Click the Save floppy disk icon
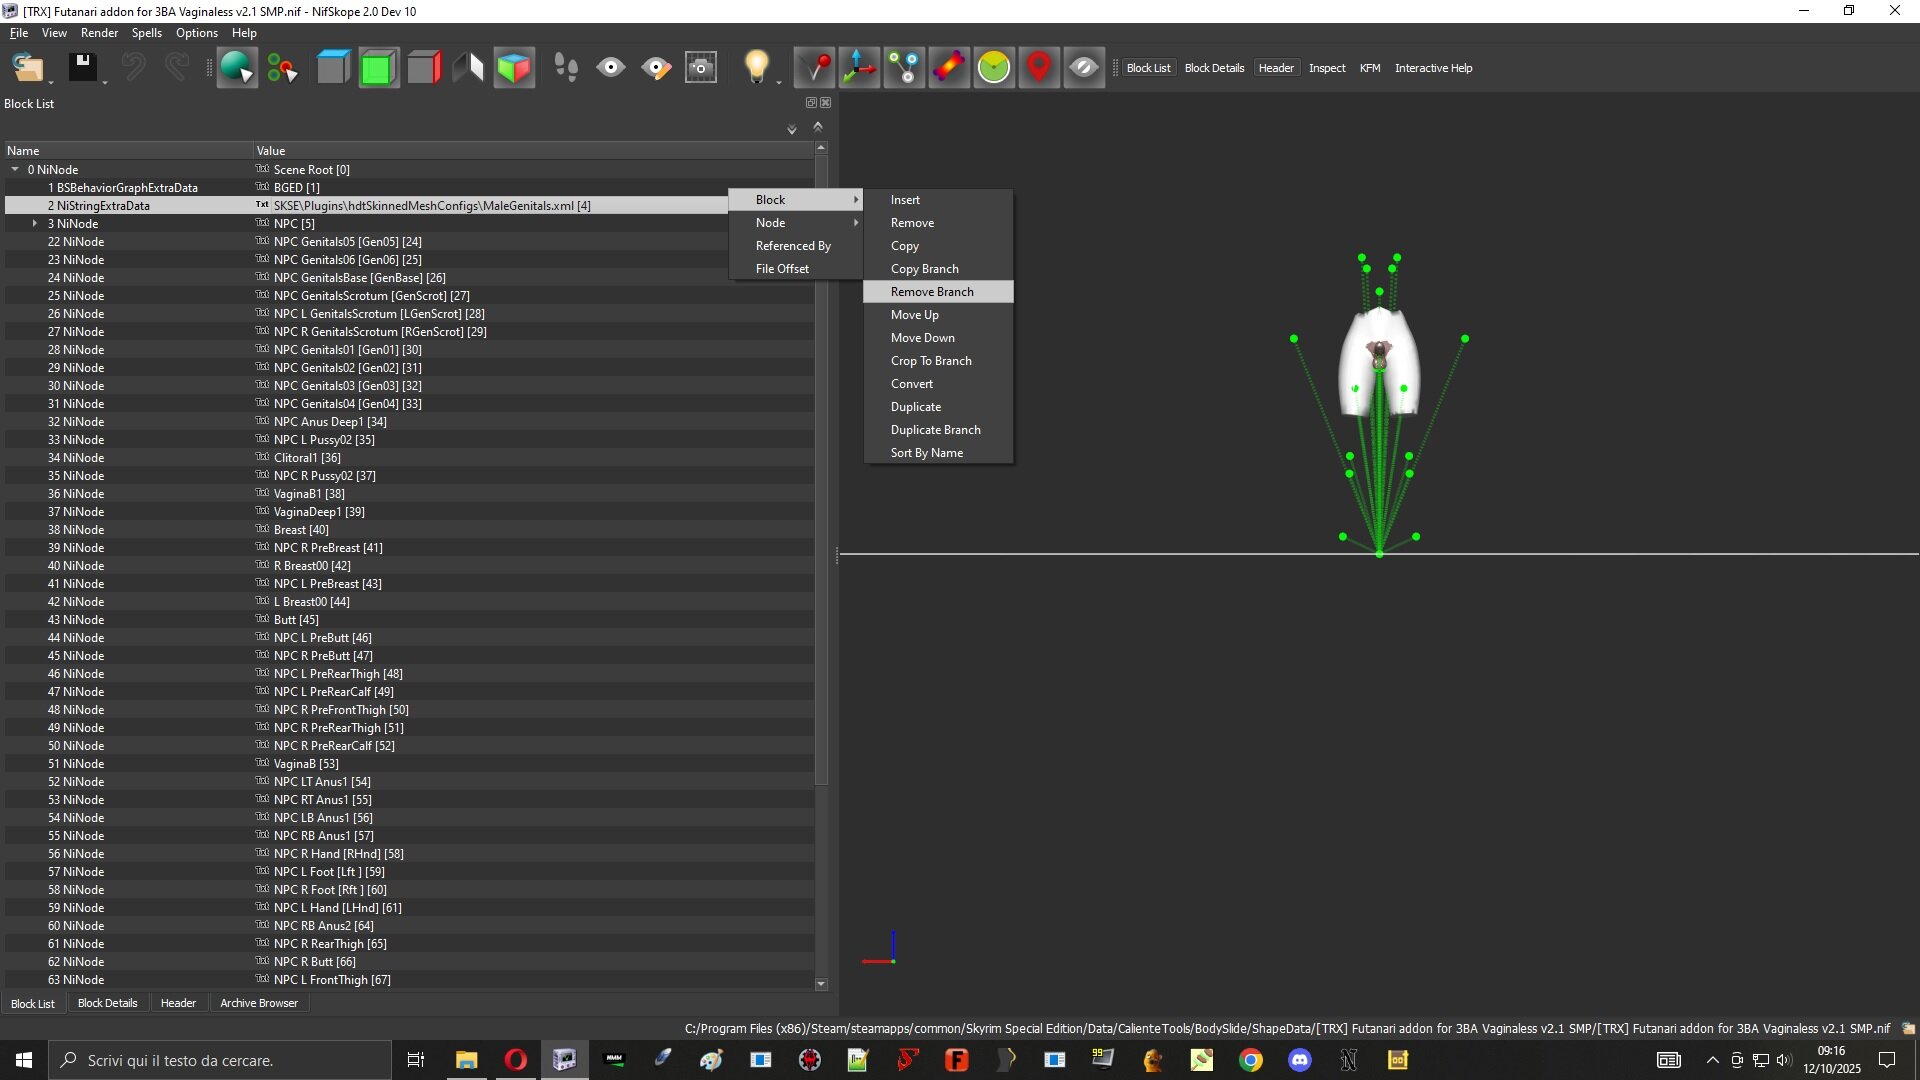 pyautogui.click(x=82, y=68)
